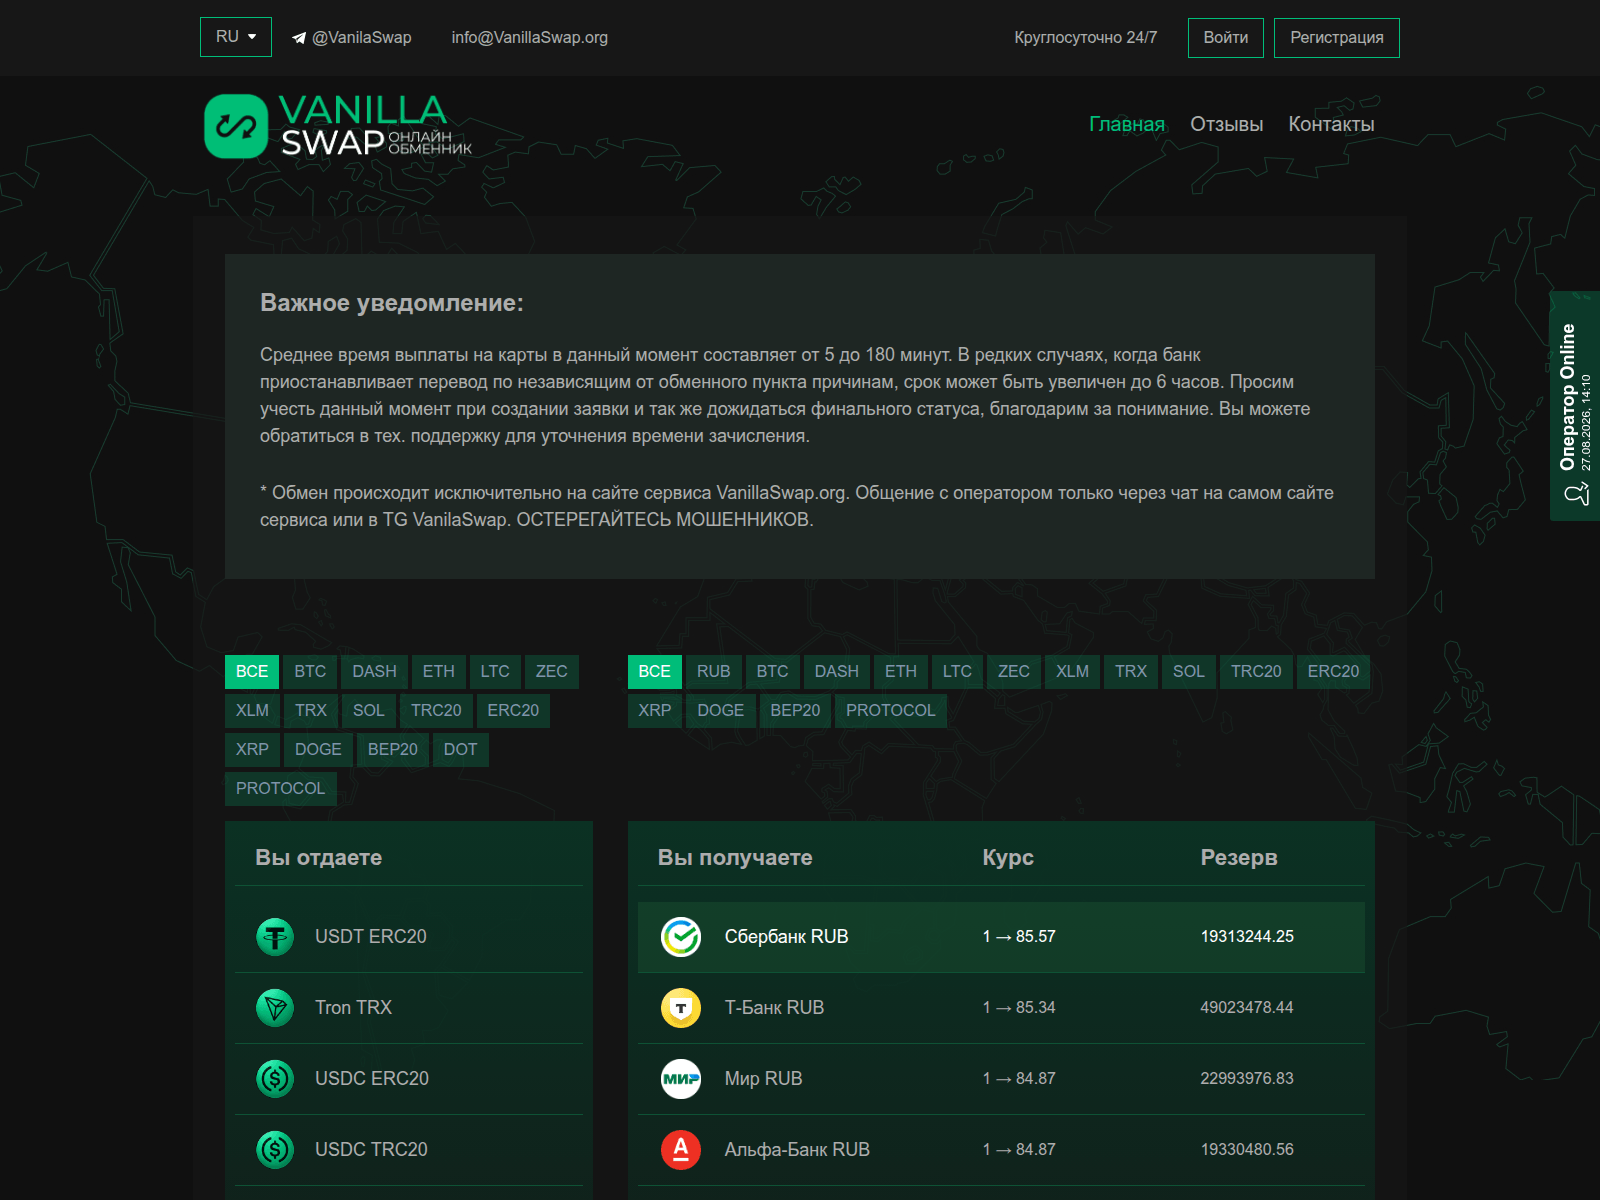The image size is (1600, 1200).
Task: Click the Т-Банк logo icon
Action: tap(681, 1008)
